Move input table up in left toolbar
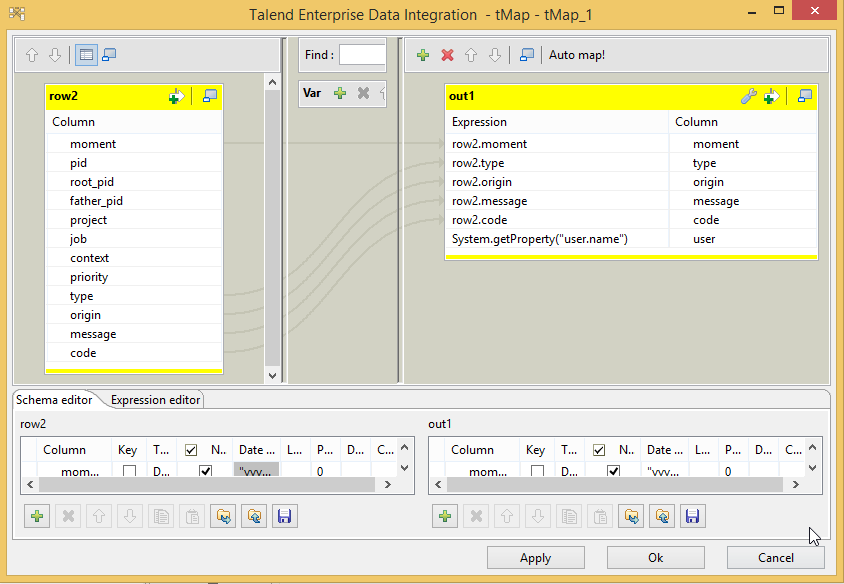The width and height of the screenshot is (844, 584). pos(32,55)
